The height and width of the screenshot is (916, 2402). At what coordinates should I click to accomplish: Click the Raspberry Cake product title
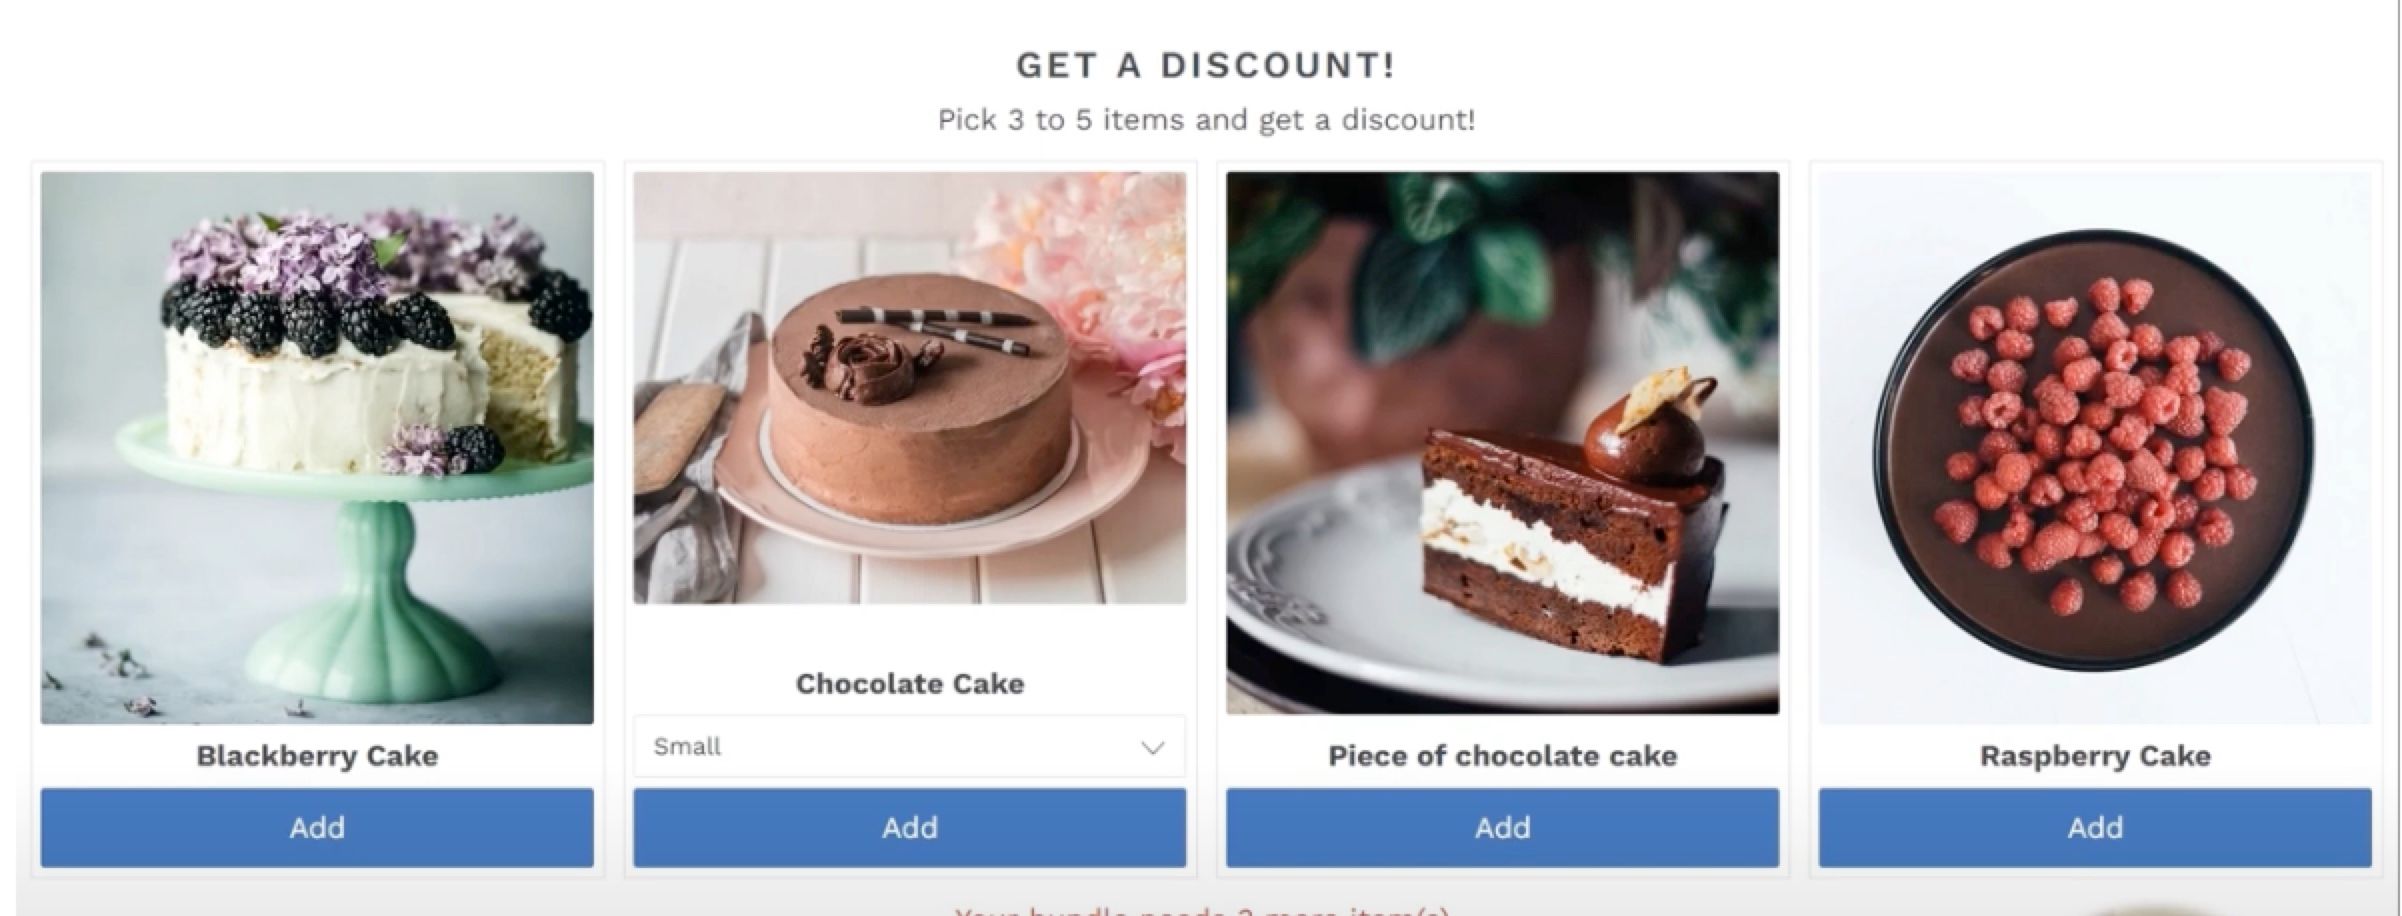click(x=2095, y=756)
